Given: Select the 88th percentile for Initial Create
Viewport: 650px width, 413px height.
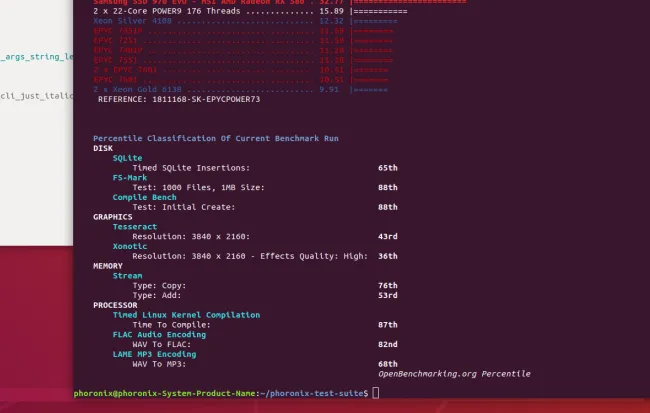Looking at the screenshot, I should 388,207.
